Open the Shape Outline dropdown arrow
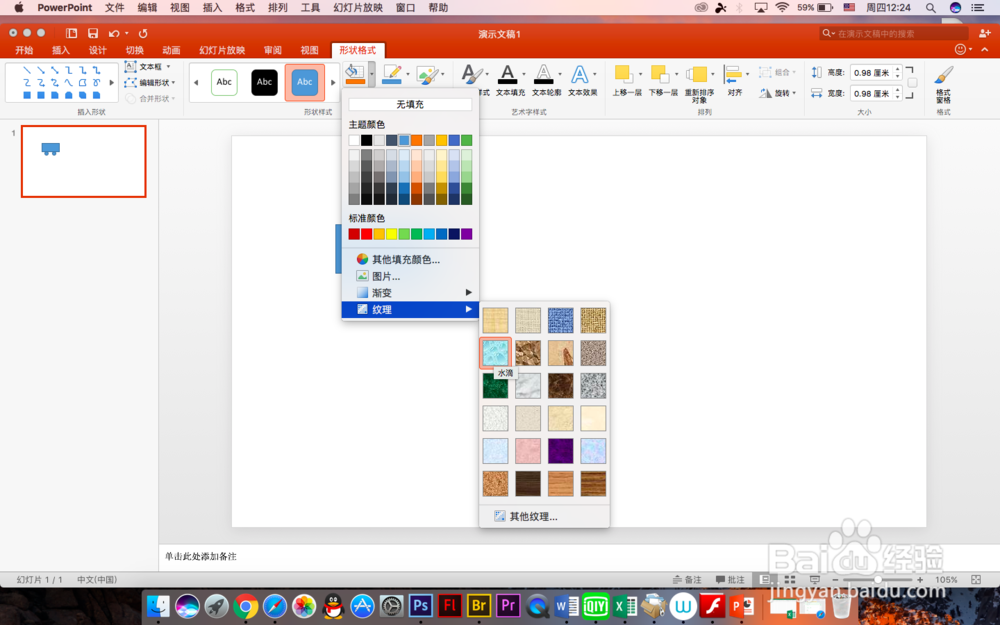The image size is (1000, 625). click(408, 74)
